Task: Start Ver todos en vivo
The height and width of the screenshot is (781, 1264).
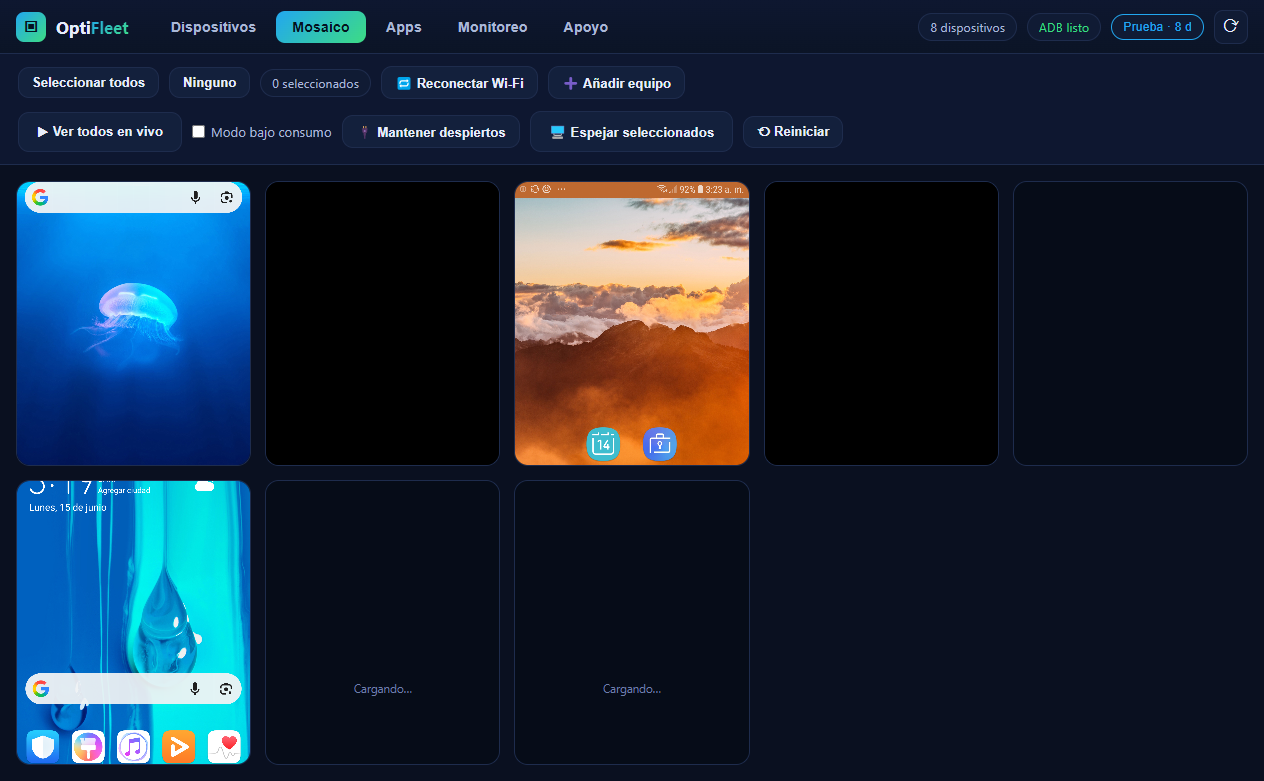Action: (x=100, y=132)
